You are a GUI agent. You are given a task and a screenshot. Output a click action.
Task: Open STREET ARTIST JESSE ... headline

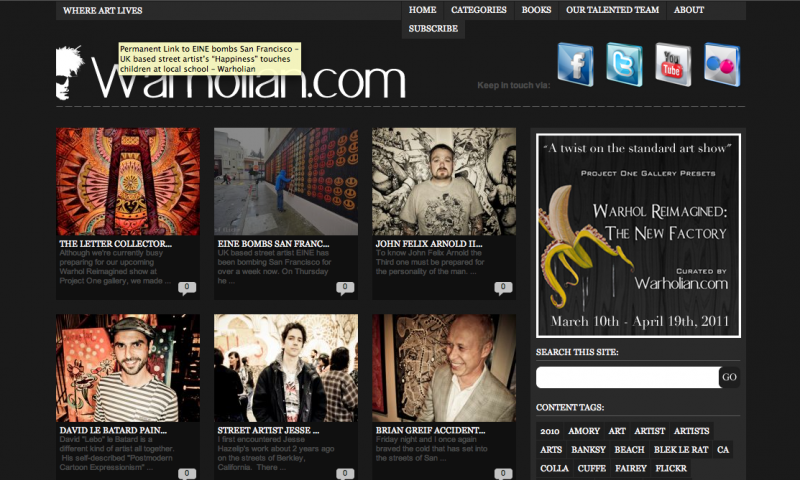click(x=268, y=430)
